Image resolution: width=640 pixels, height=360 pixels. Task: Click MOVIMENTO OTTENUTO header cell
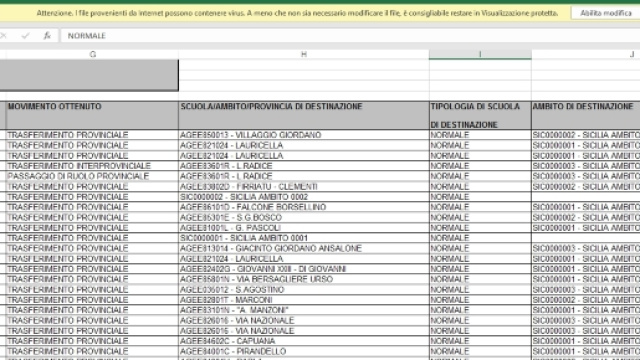[92, 116]
